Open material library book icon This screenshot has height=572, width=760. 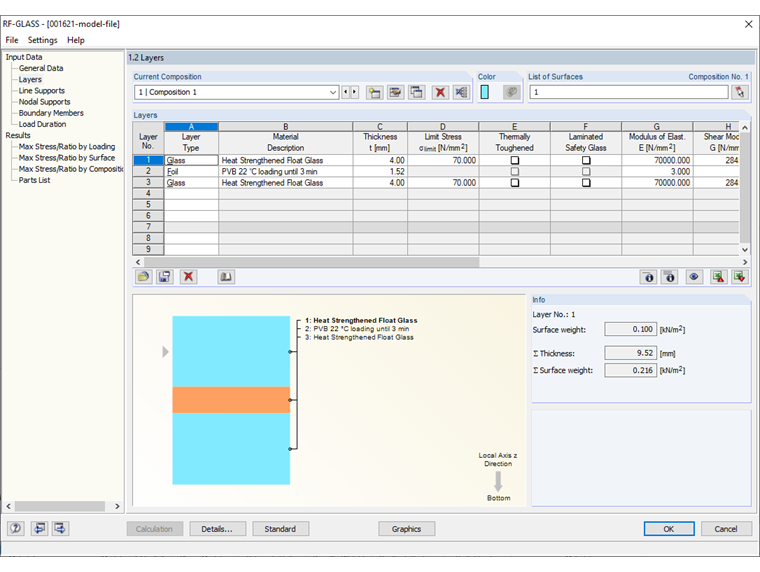tap(226, 277)
